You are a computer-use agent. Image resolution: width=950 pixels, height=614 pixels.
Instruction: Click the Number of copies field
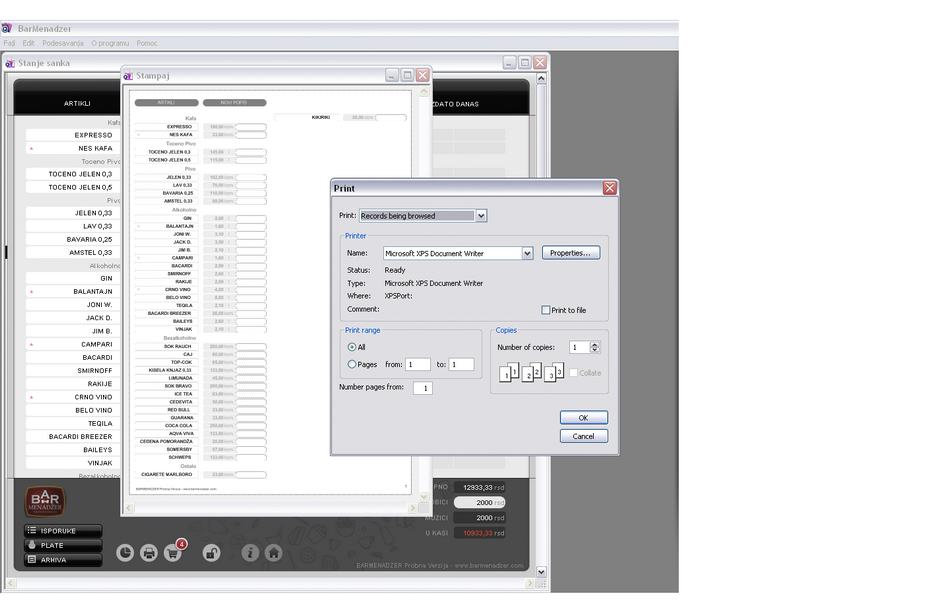579,347
